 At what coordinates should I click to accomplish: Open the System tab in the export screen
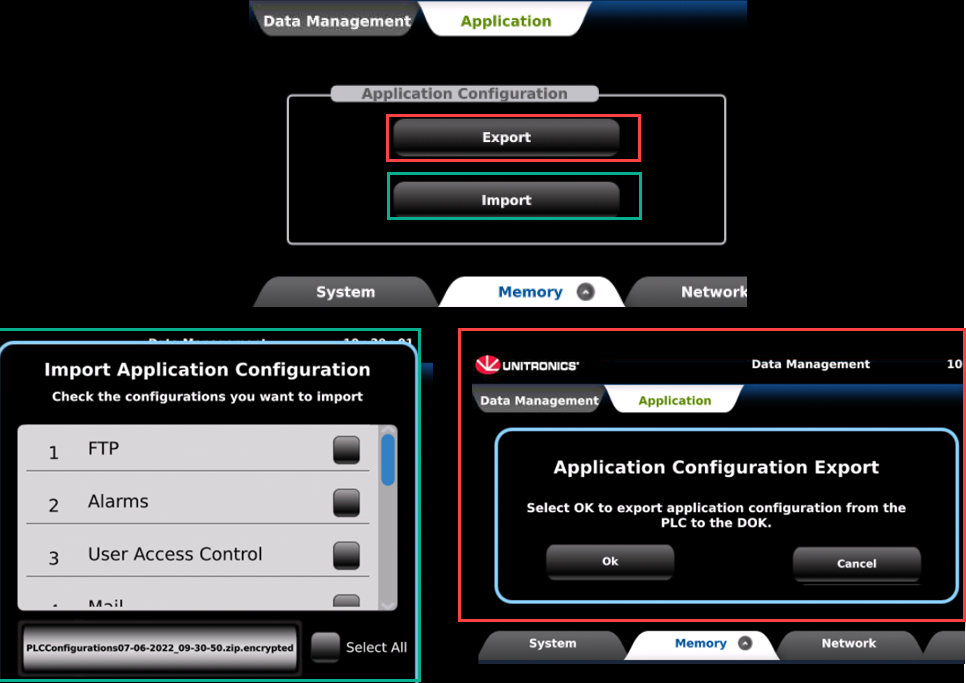(x=552, y=644)
